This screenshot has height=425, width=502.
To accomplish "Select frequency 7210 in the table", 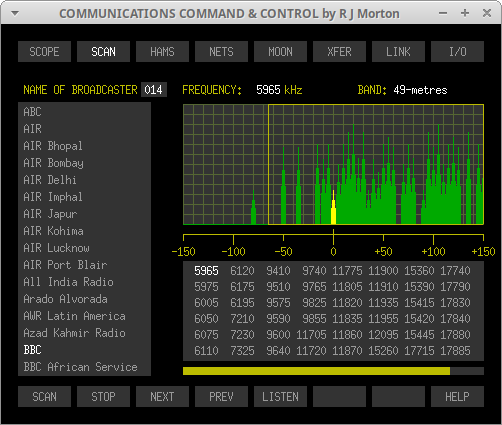I will coord(242,319).
